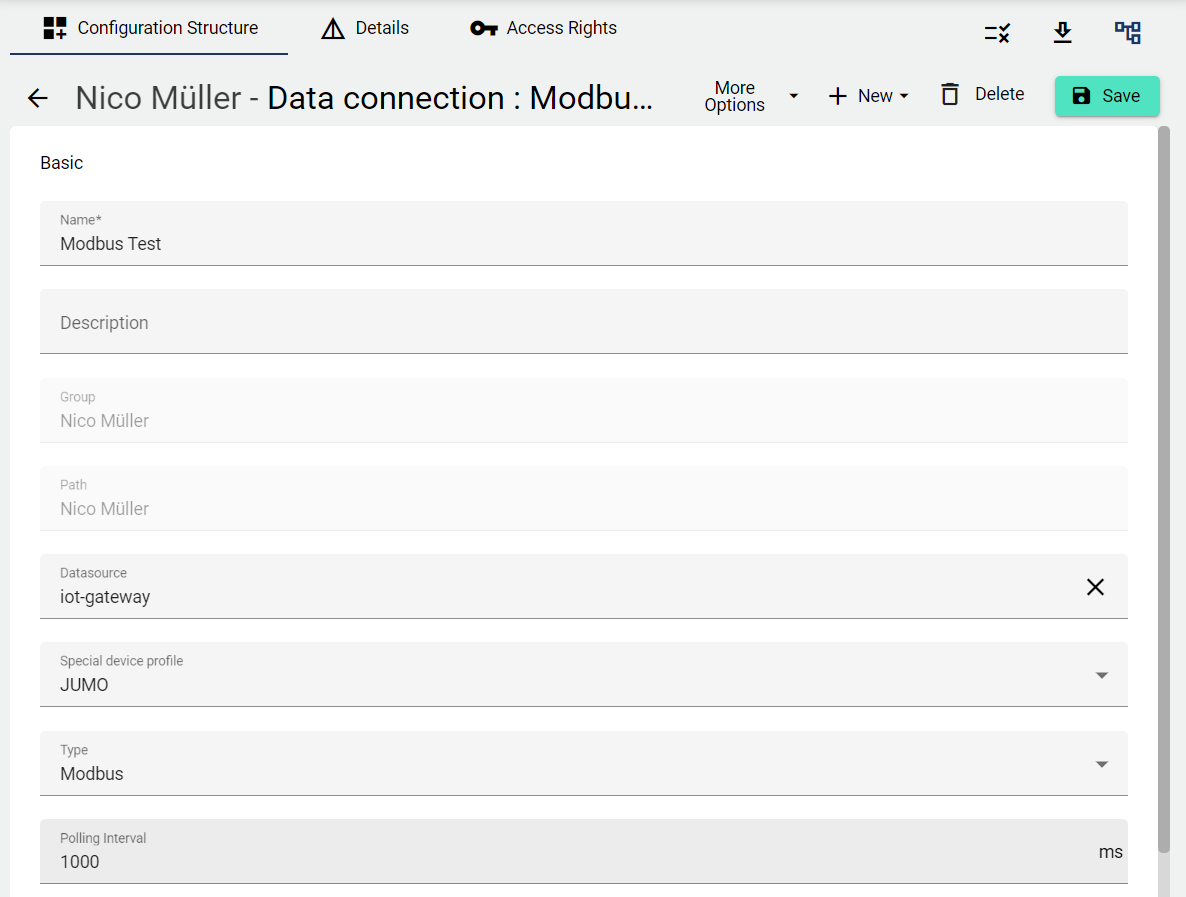Click the Save floppy disk icon
The image size is (1186, 897).
point(1082,96)
